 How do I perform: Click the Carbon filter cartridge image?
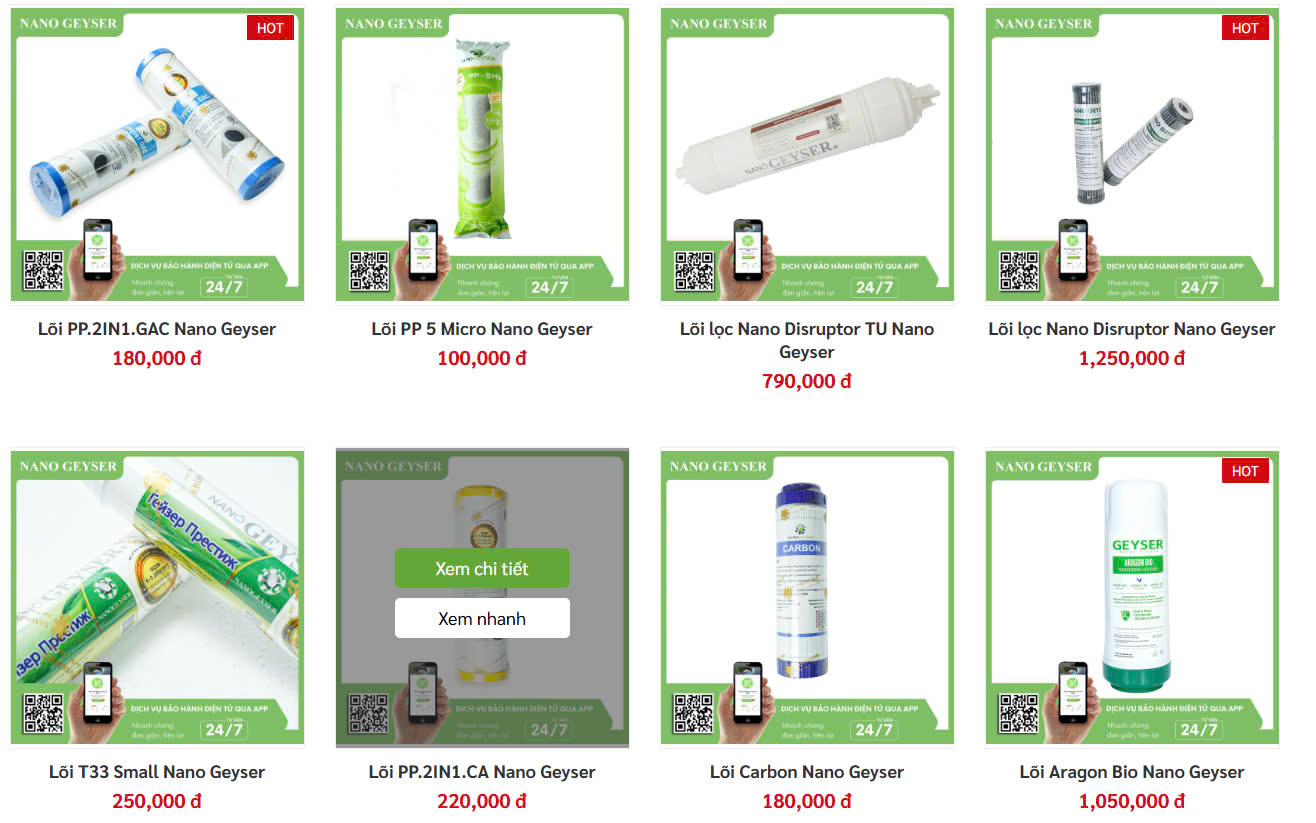click(x=801, y=580)
